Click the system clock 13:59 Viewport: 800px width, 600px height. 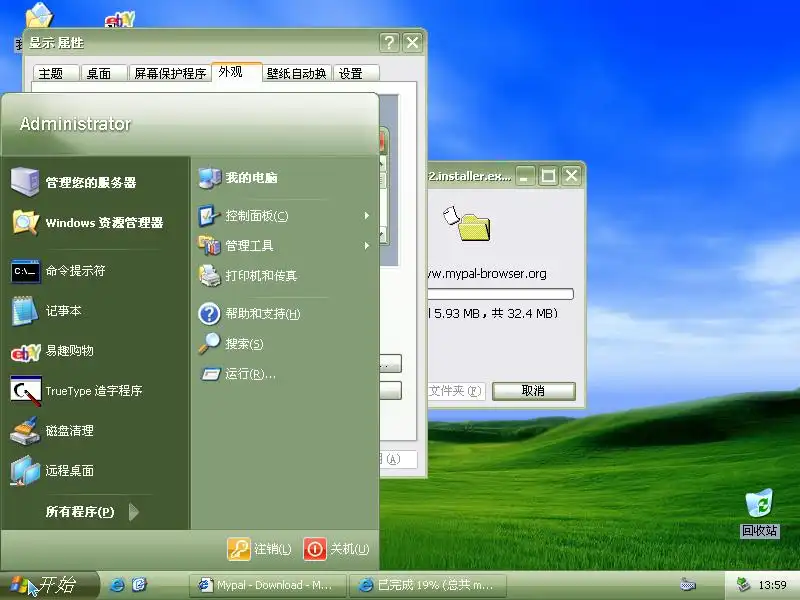pos(772,585)
